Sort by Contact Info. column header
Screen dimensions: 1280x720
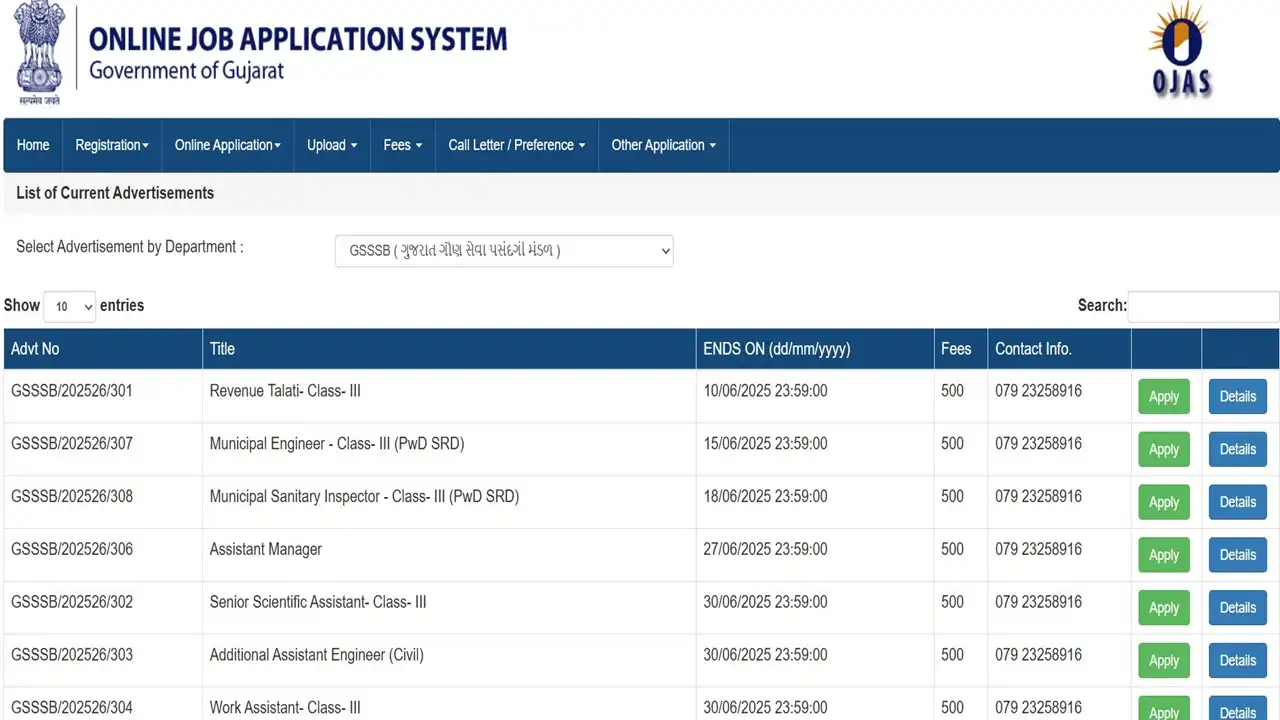1059,349
